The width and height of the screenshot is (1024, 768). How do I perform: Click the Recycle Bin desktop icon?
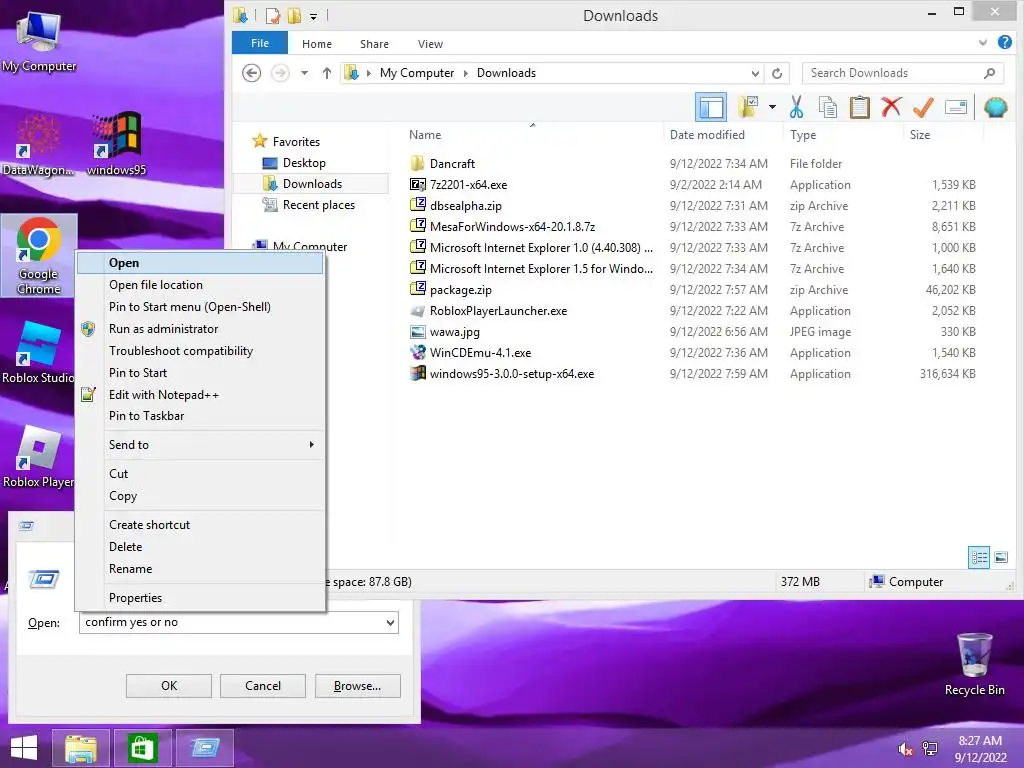coord(974,664)
